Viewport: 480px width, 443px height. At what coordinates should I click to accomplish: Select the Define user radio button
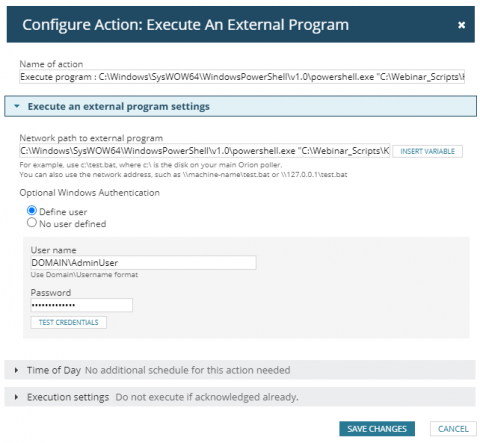point(32,211)
